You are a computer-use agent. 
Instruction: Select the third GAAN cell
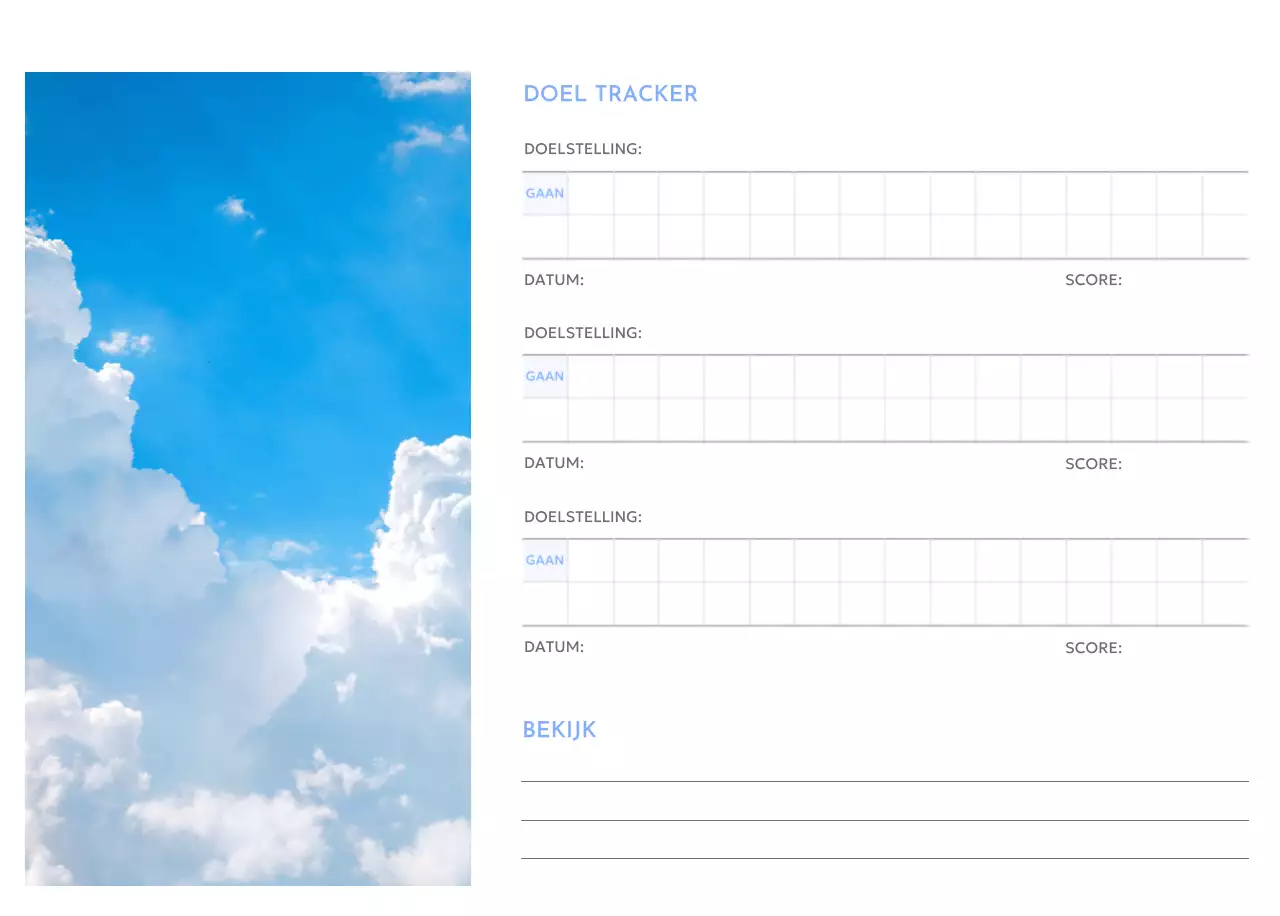(544, 560)
